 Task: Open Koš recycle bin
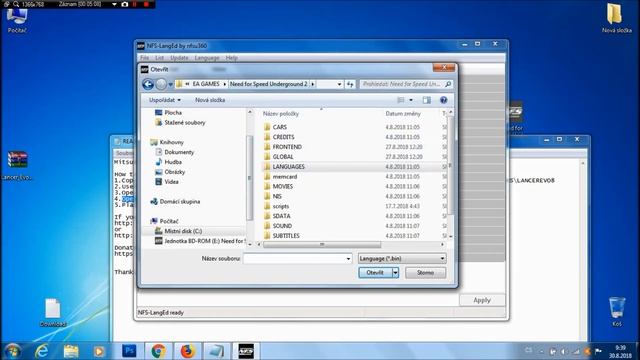point(617,312)
